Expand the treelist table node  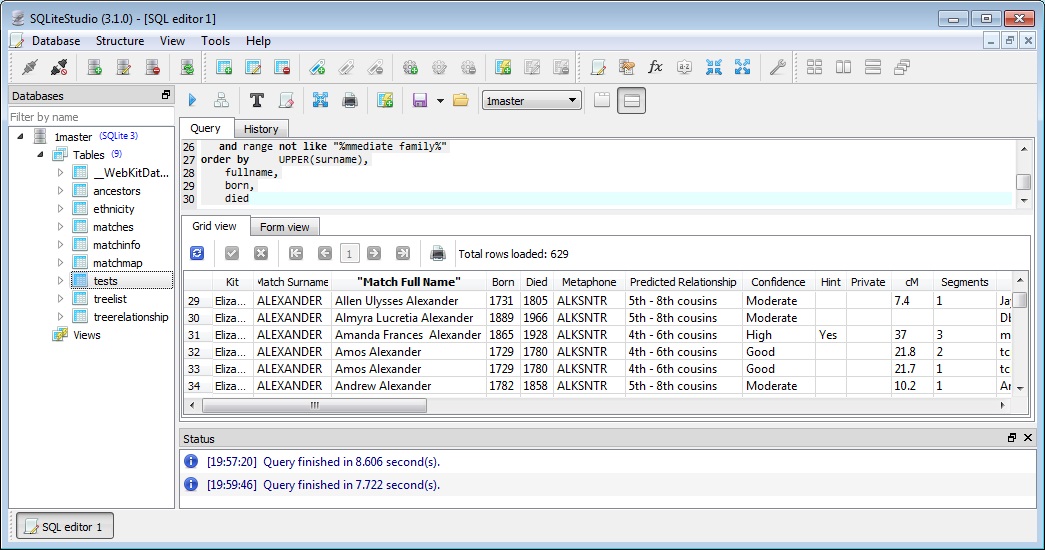pos(61,299)
